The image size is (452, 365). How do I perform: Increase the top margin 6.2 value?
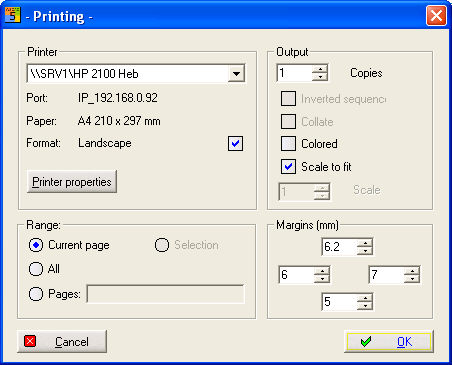(365, 243)
